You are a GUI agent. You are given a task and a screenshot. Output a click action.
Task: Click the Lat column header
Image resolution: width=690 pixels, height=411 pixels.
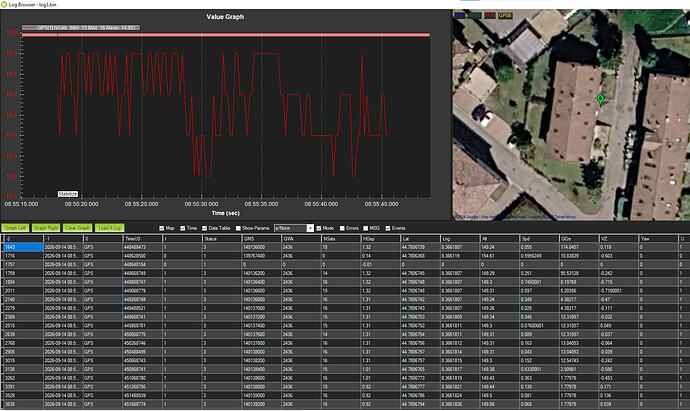[420, 239]
